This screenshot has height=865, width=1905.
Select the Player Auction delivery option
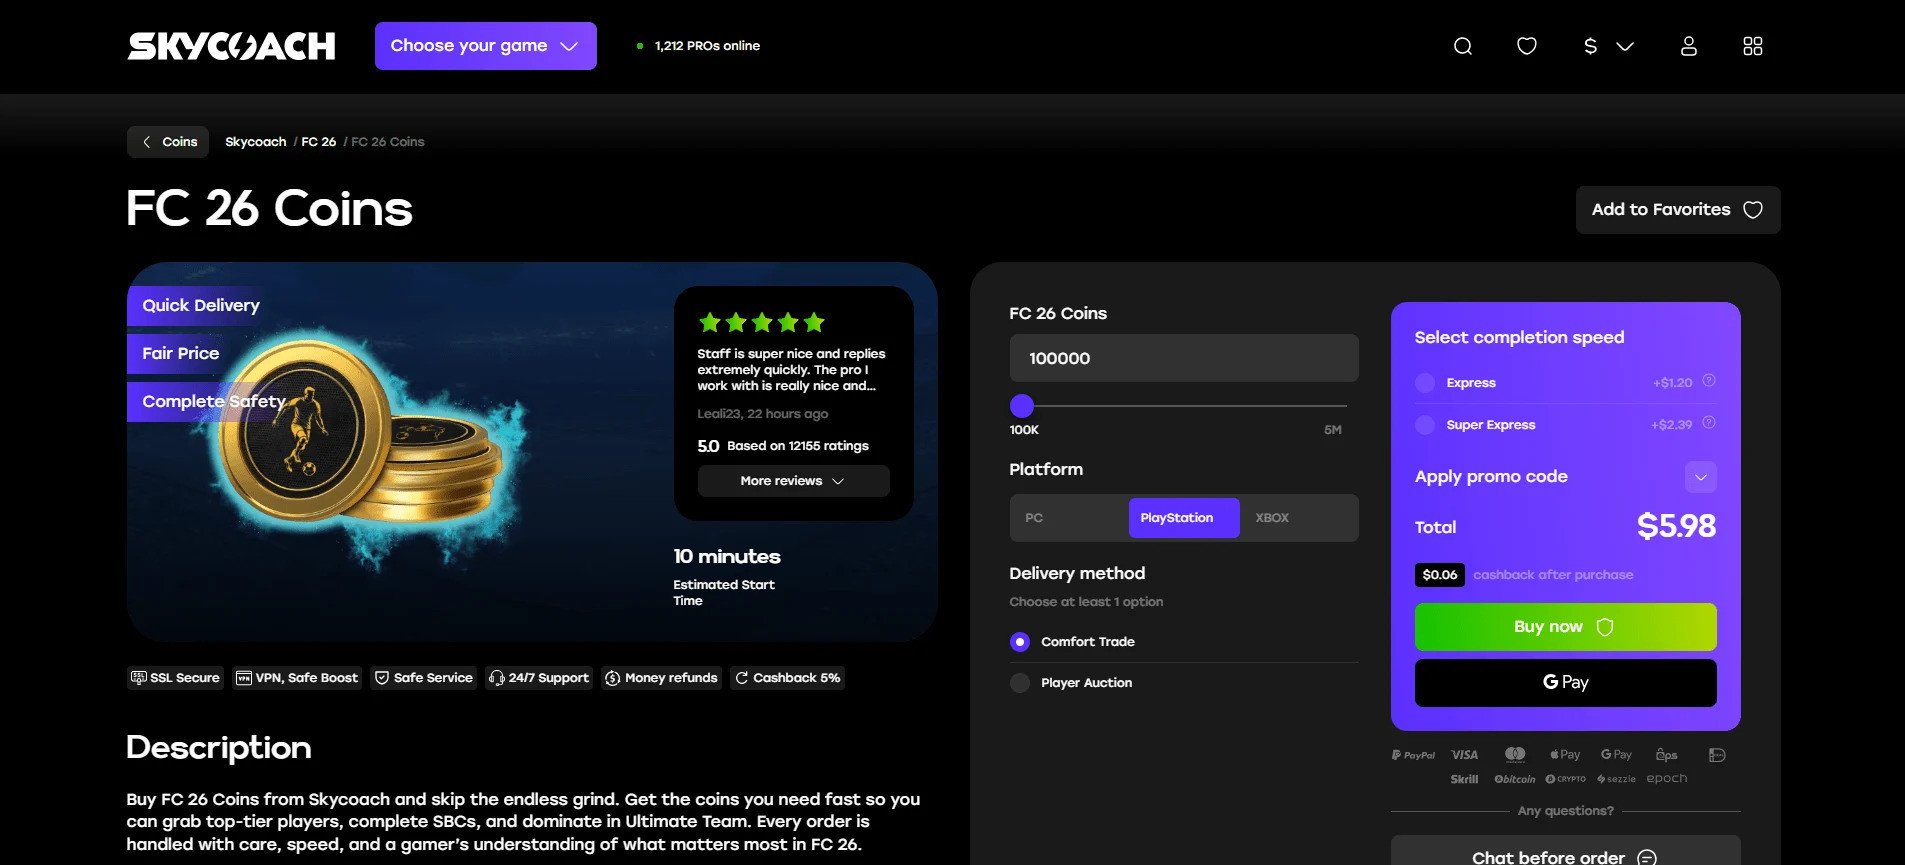(1020, 683)
